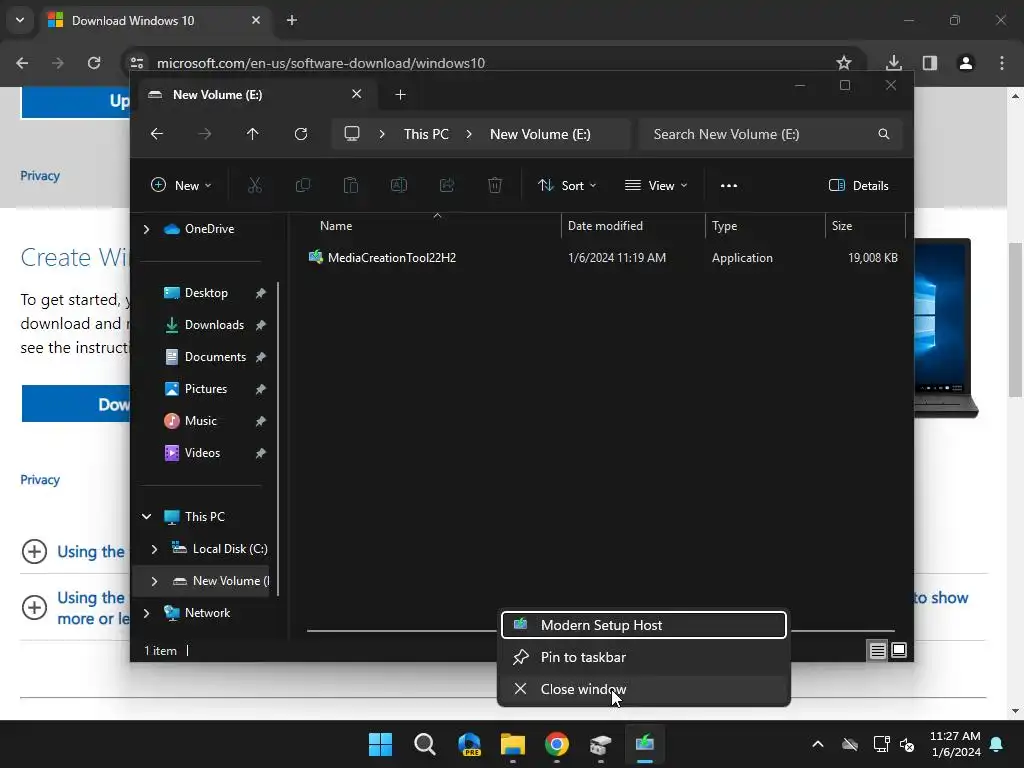Unpin Documents from Quick access

[261, 357]
